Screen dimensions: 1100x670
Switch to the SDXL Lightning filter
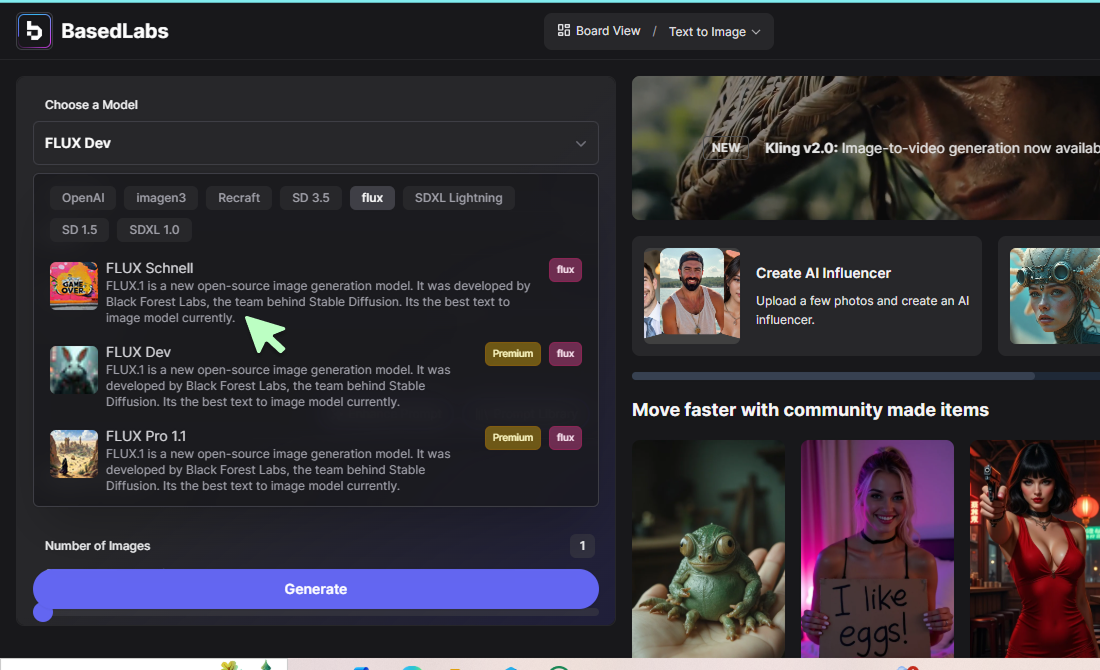tap(458, 198)
